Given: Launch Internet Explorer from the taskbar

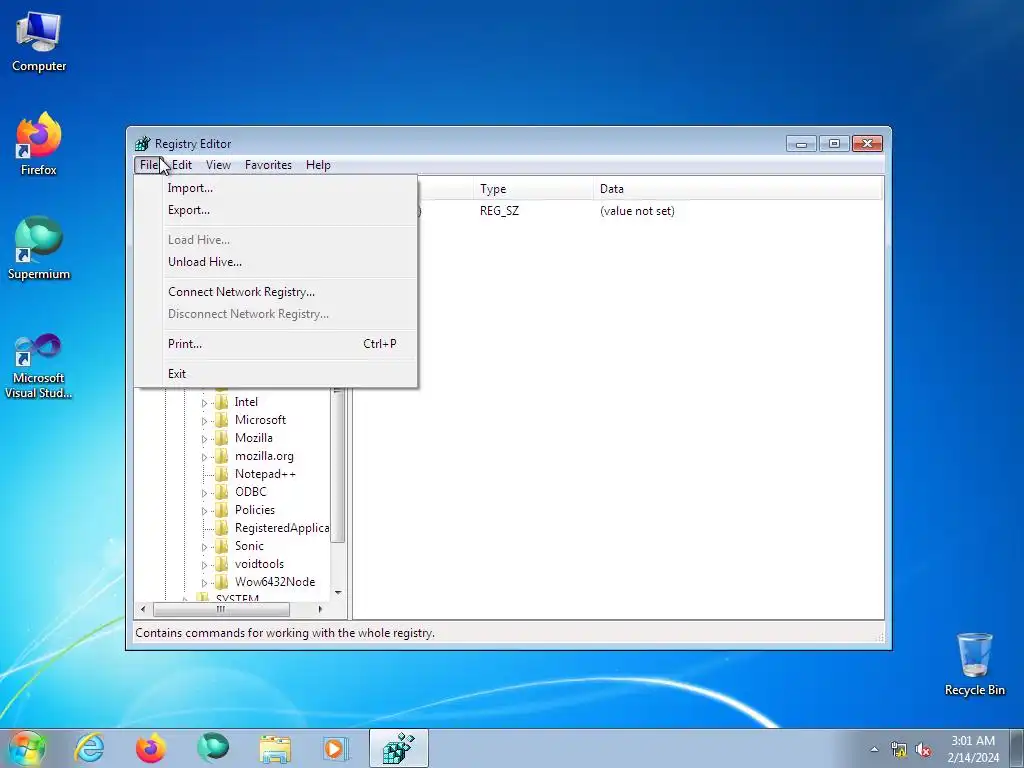Looking at the screenshot, I should [89, 748].
